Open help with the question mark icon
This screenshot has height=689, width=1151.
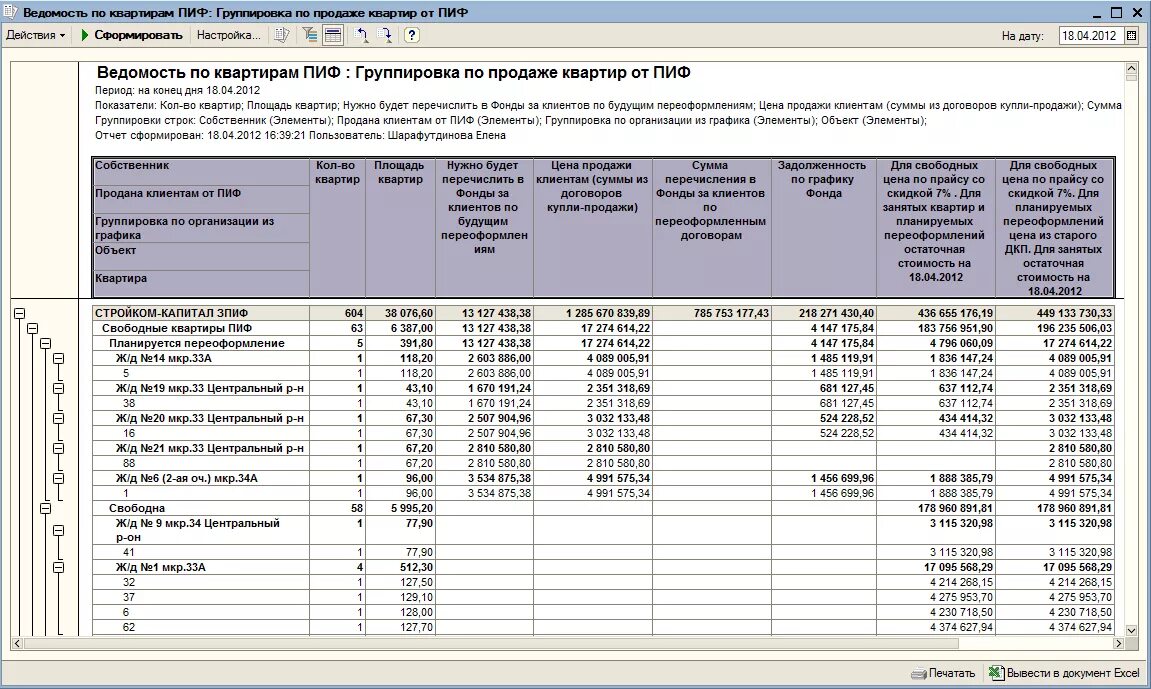pyautogui.click(x=412, y=34)
